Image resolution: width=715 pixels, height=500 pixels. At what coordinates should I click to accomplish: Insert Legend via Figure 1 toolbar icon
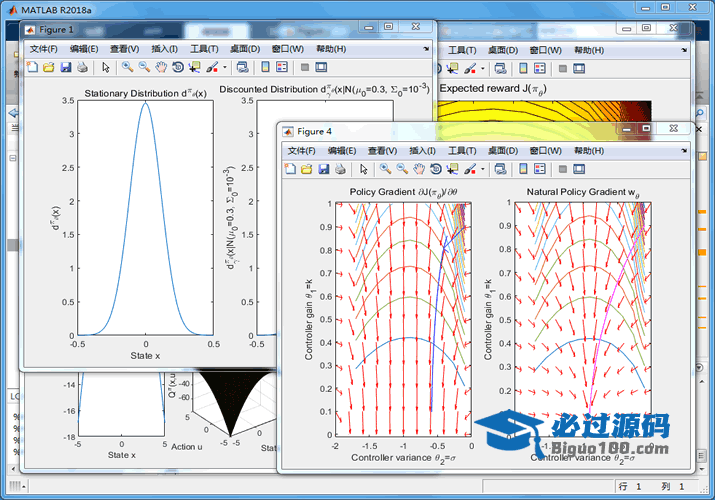pyautogui.click(x=282, y=68)
